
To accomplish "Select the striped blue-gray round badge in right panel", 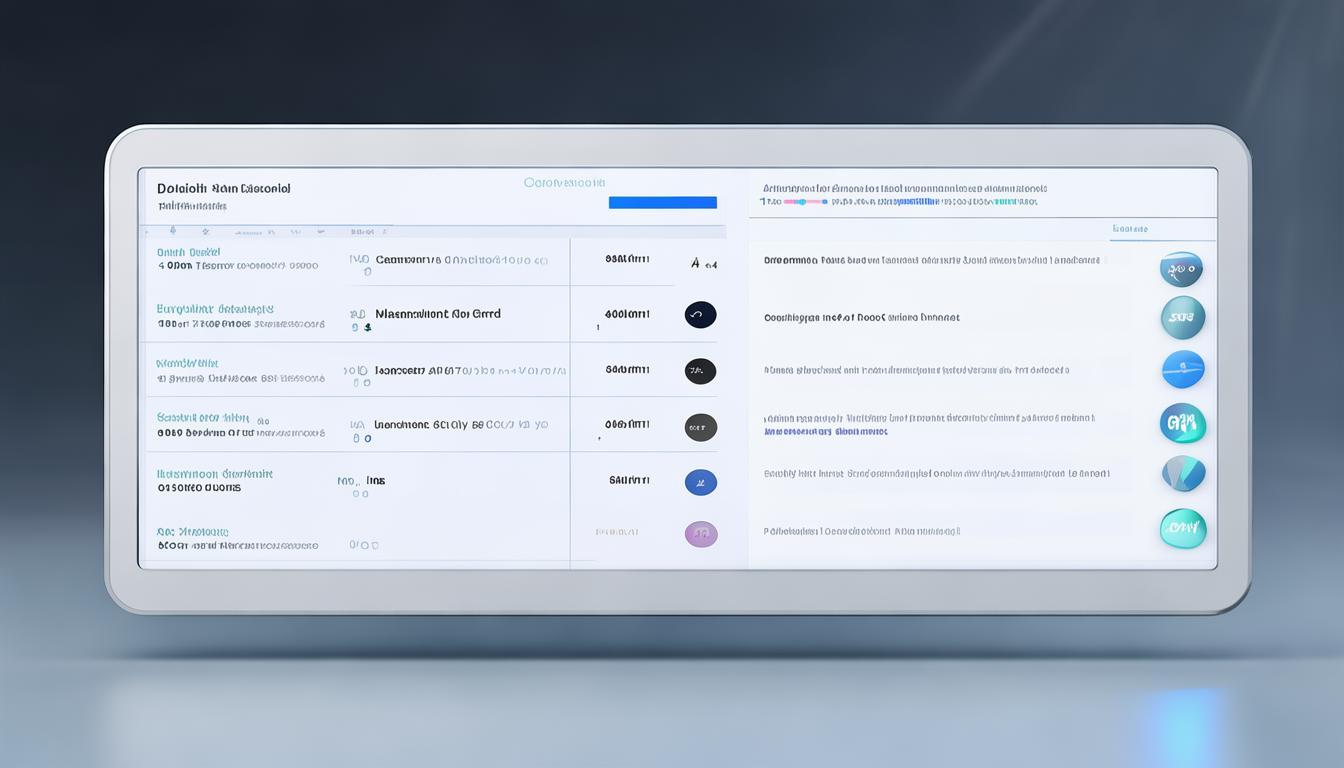I will coord(1183,473).
